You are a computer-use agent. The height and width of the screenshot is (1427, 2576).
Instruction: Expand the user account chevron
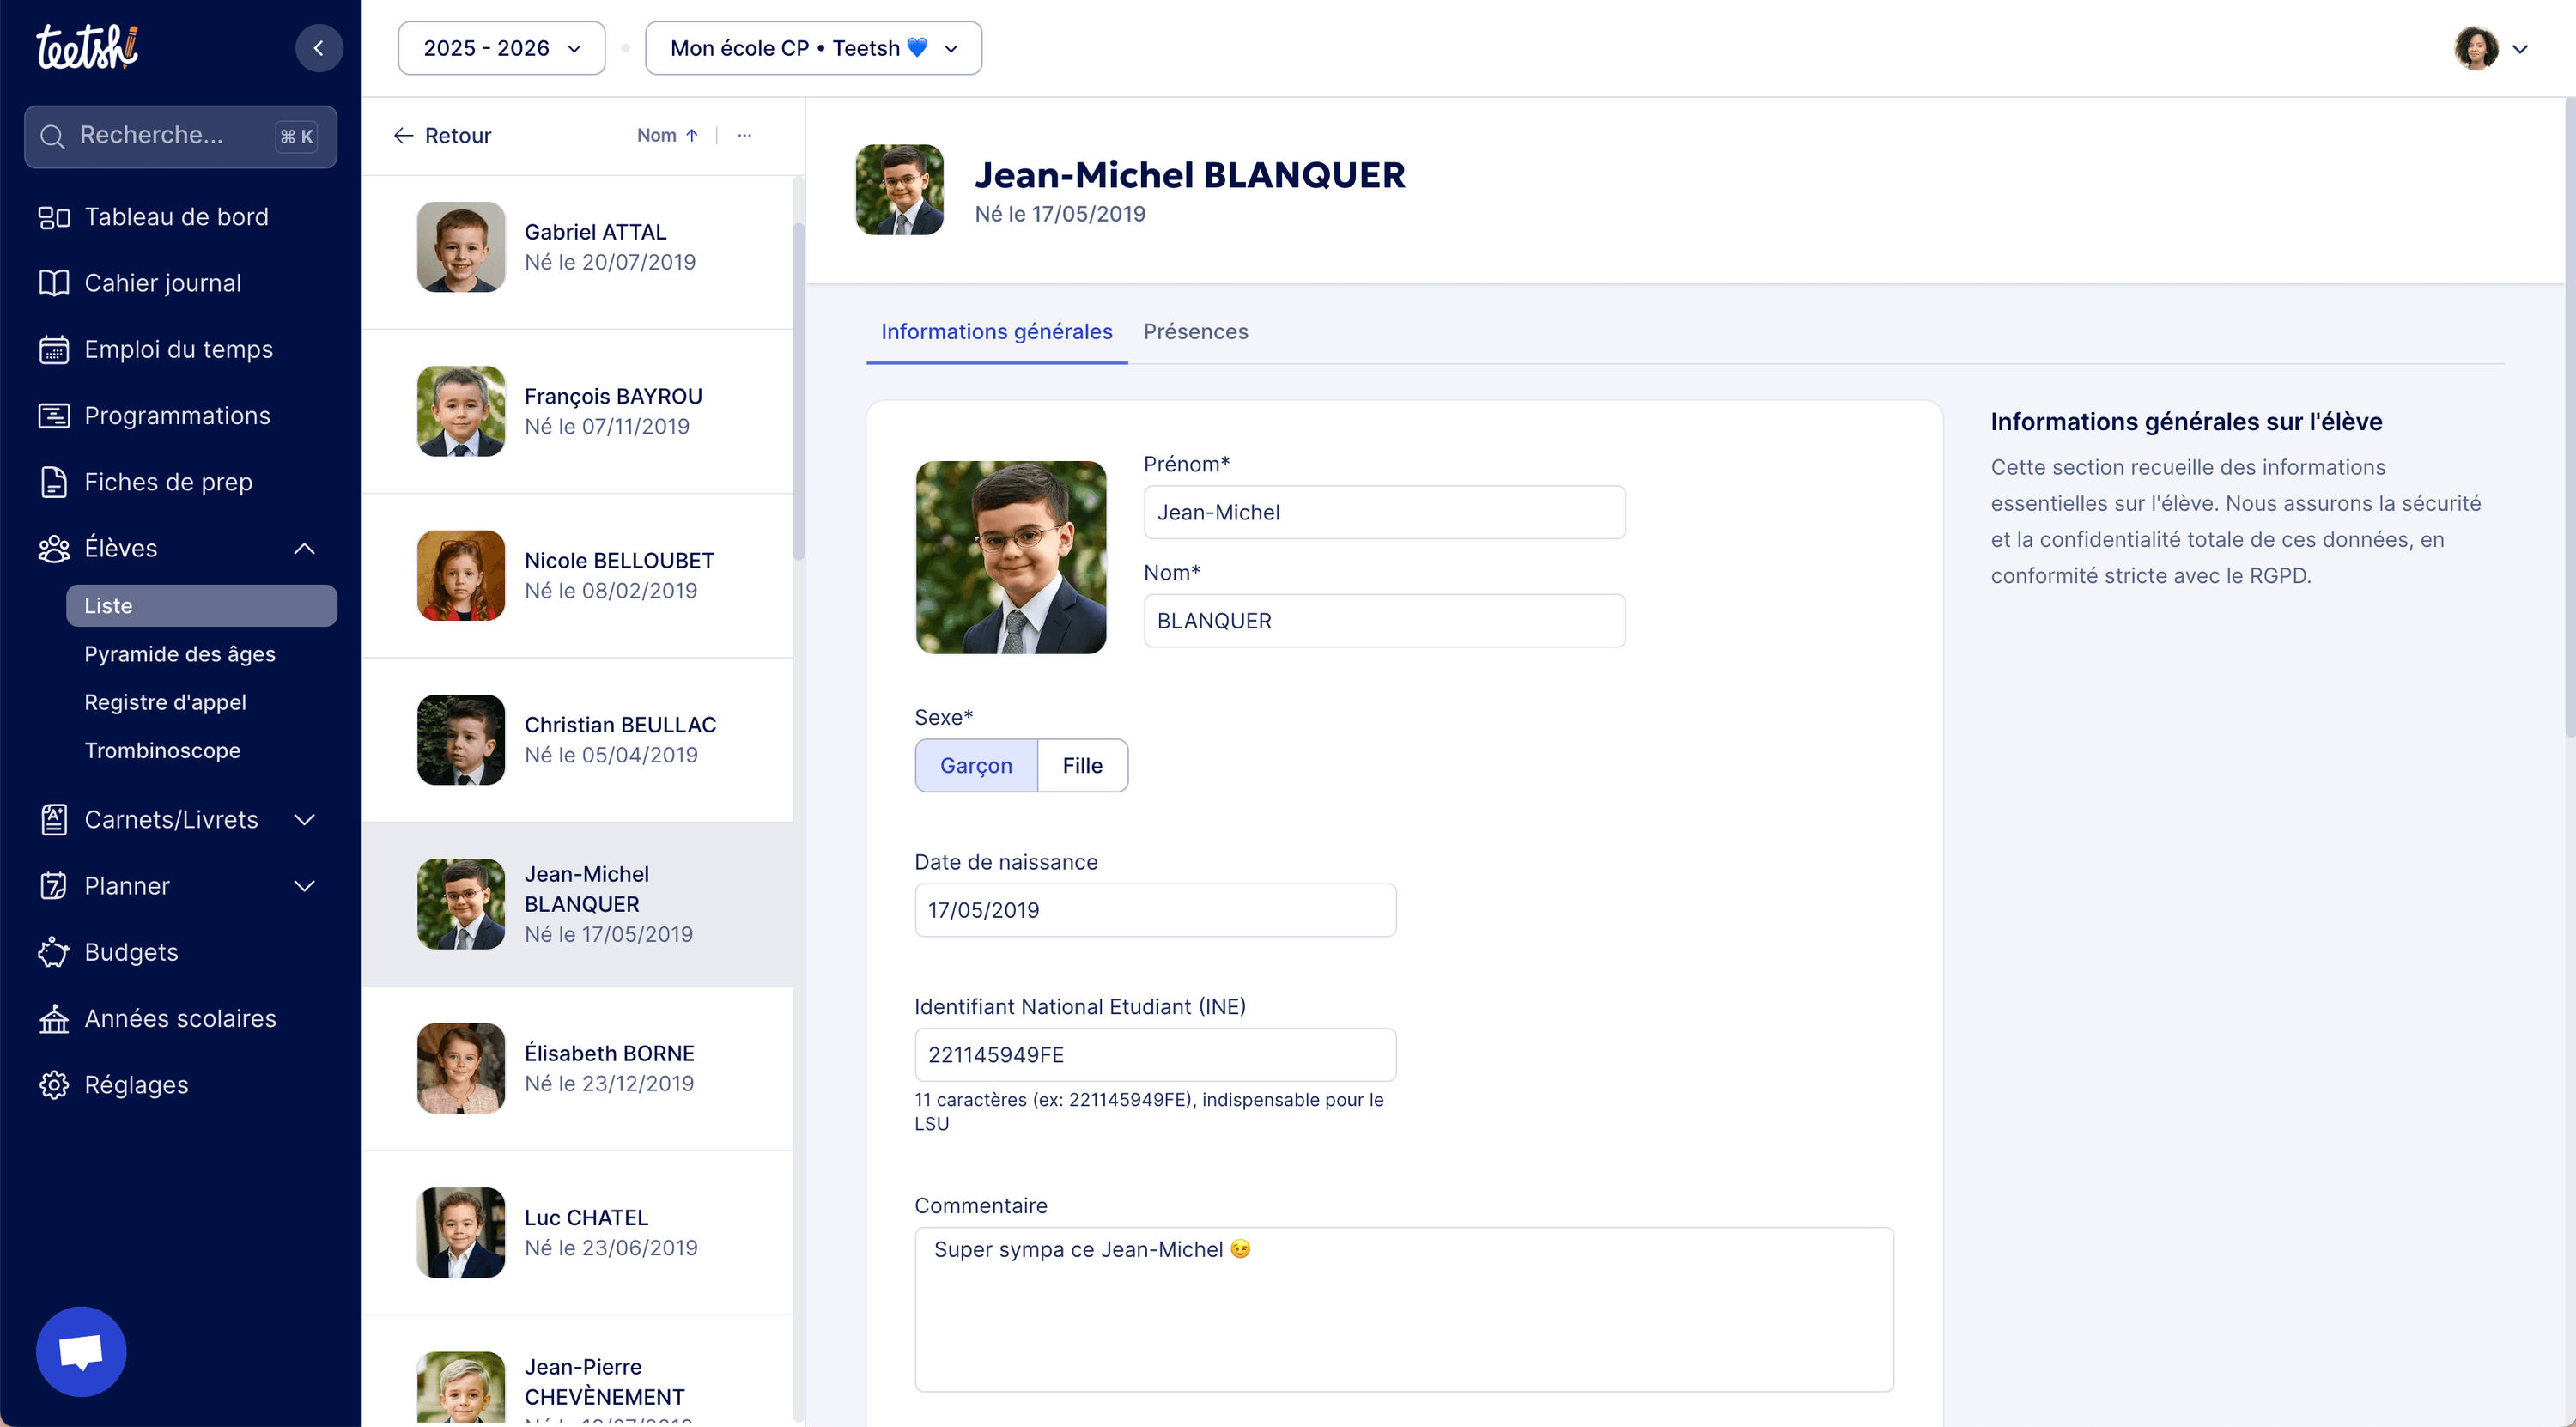pyautogui.click(x=2521, y=48)
